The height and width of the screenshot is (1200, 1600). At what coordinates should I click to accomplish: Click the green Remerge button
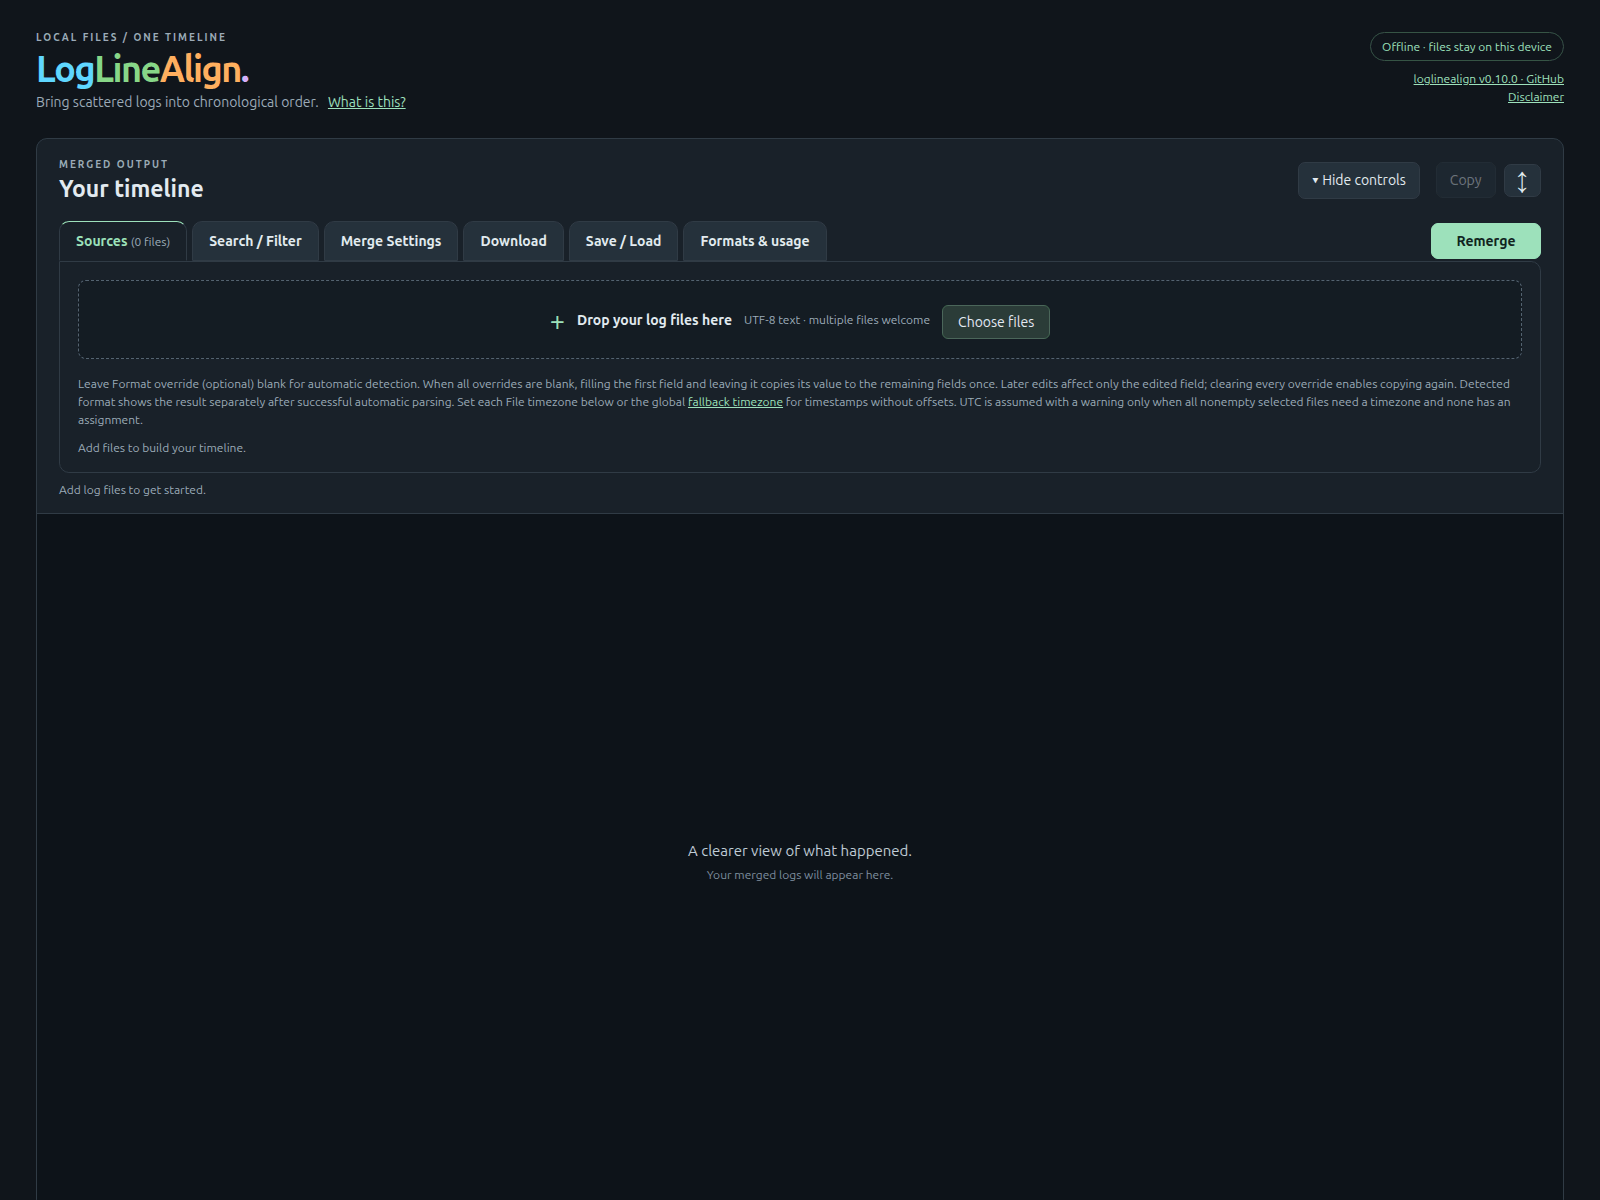point(1485,241)
